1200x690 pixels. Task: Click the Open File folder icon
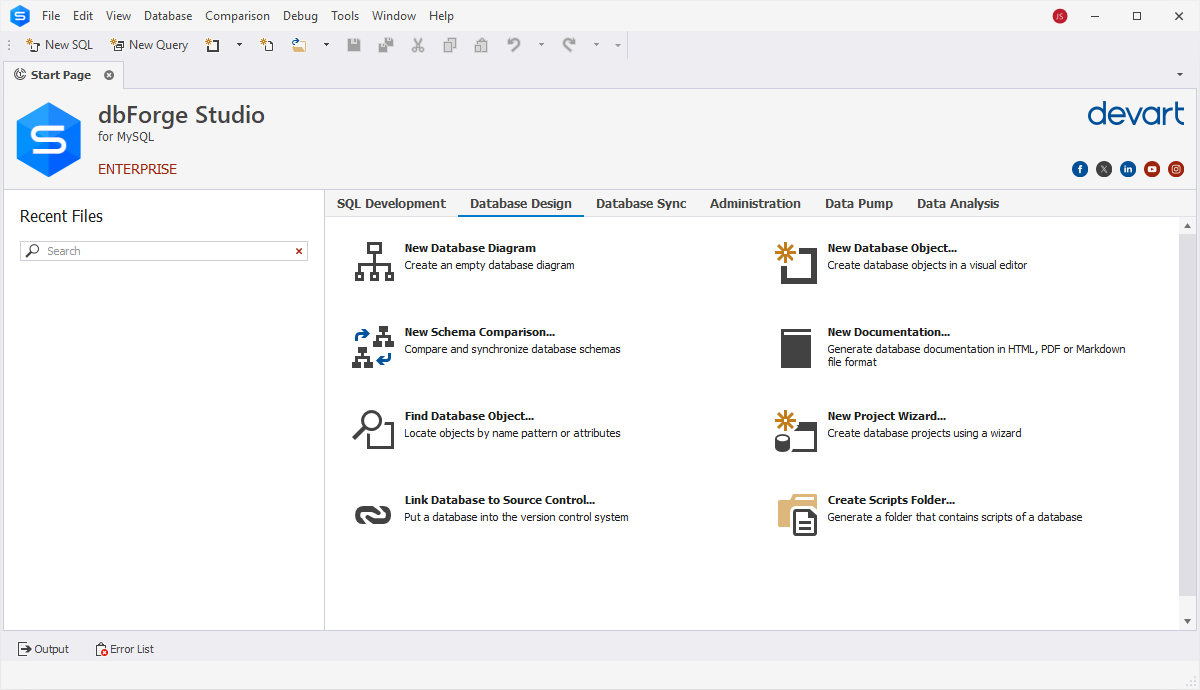299,45
